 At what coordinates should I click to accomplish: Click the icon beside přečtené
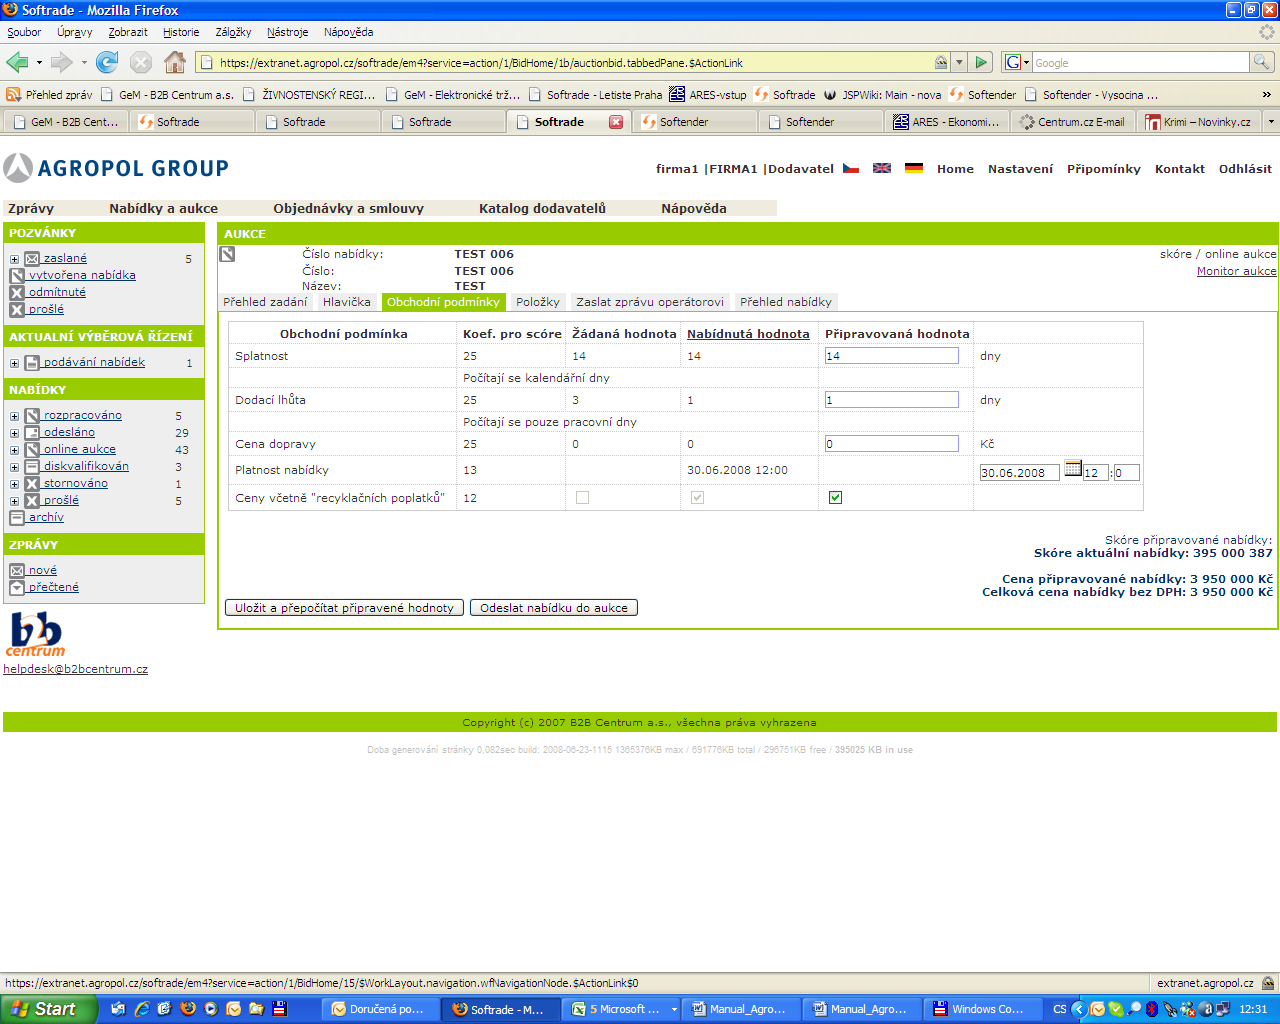[17, 588]
